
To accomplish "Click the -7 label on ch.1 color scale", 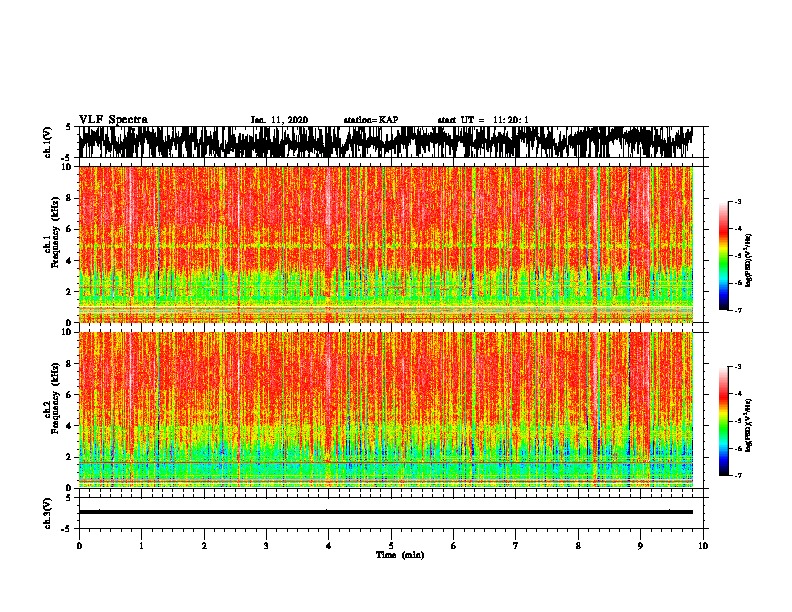I will tap(737, 310).
